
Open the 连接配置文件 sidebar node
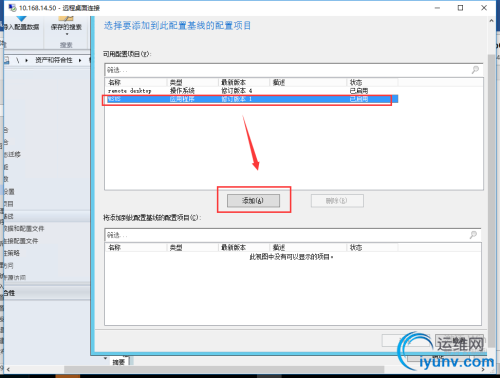point(21,241)
